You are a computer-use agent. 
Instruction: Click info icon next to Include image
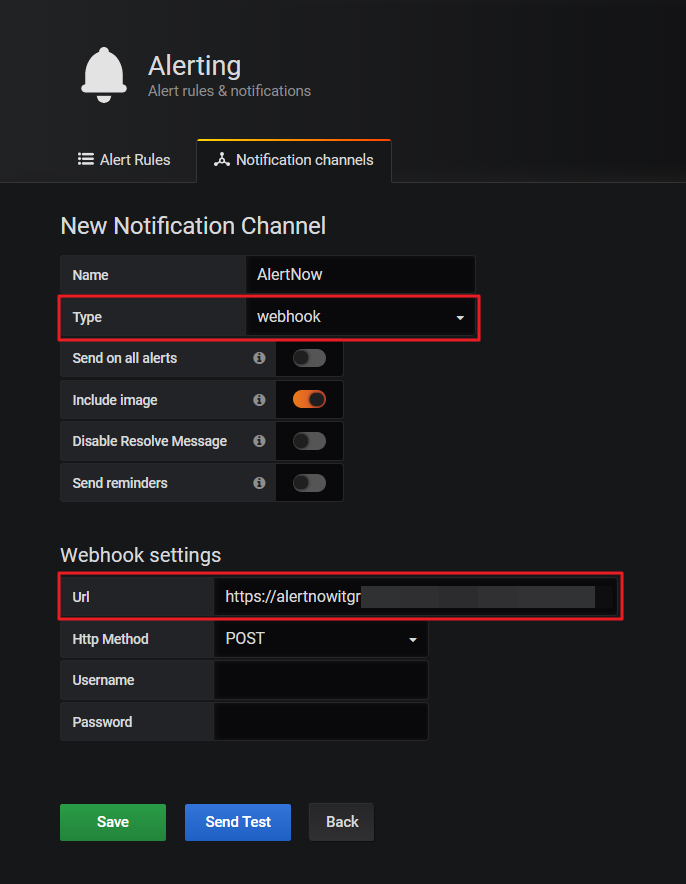(x=259, y=400)
